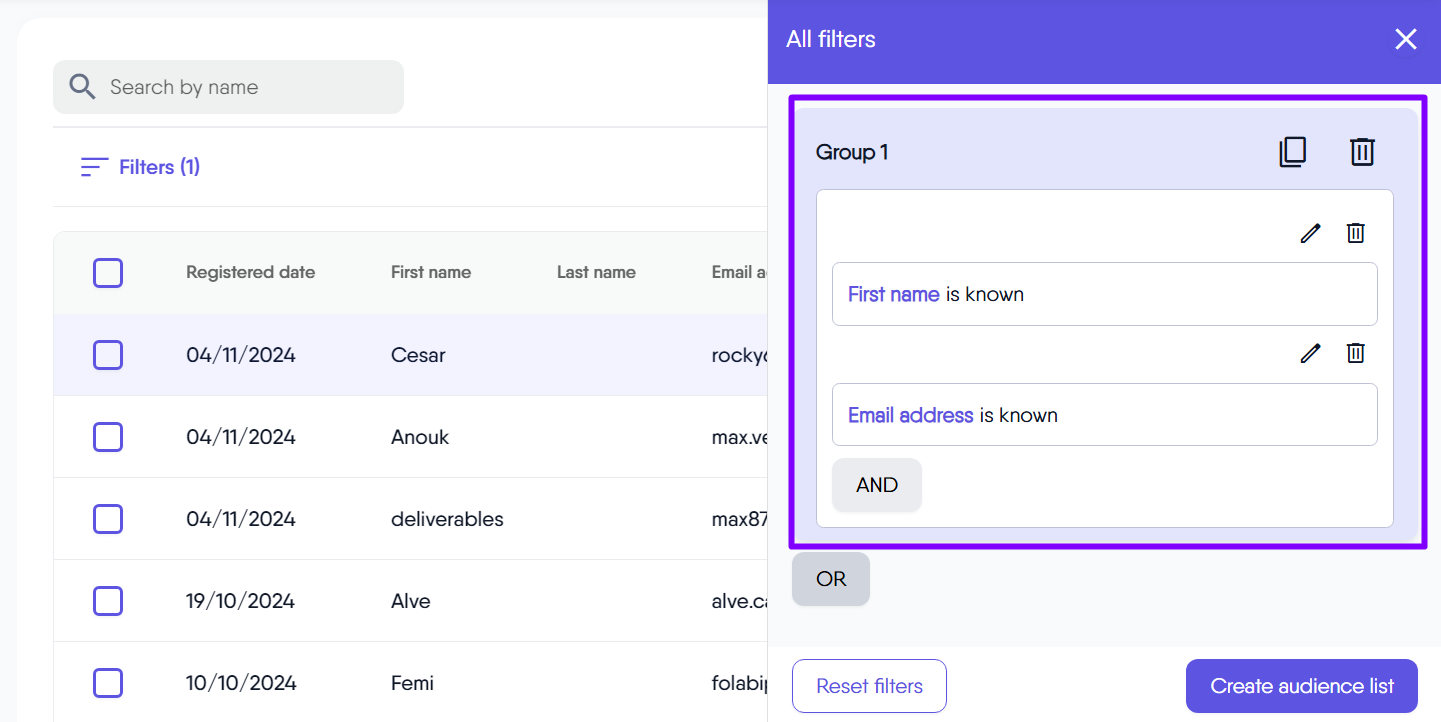
Task: Edit the First name filter with the pencil icon
Action: pyautogui.click(x=1310, y=233)
